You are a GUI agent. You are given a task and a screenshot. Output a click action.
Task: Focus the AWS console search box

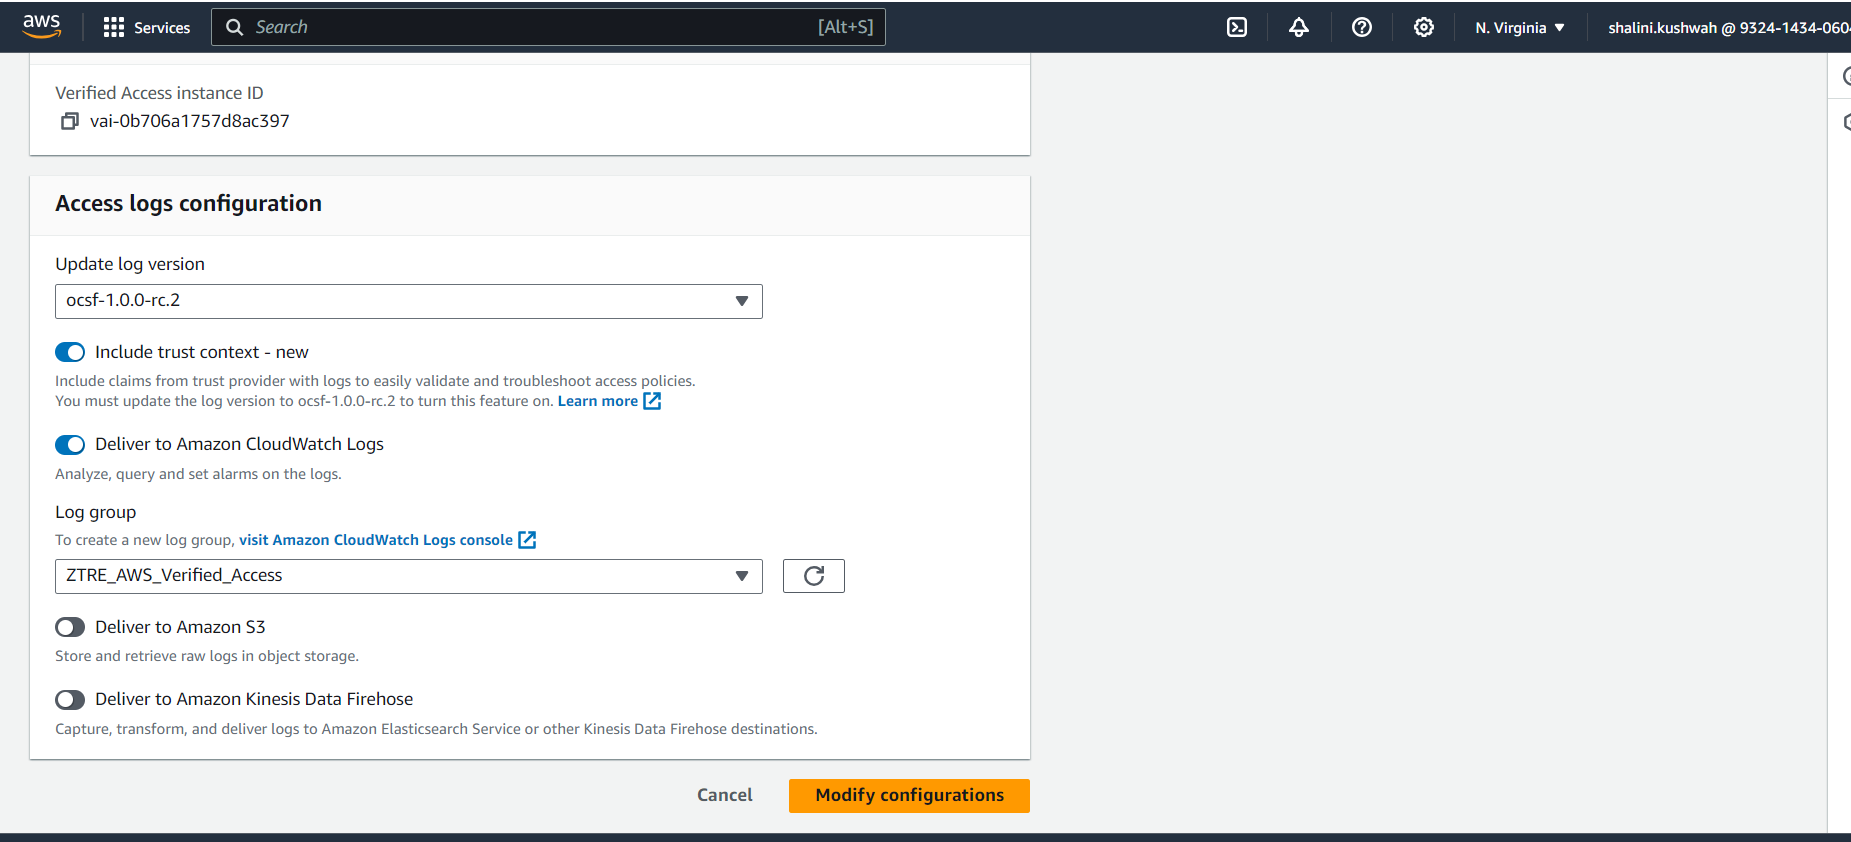(x=548, y=27)
